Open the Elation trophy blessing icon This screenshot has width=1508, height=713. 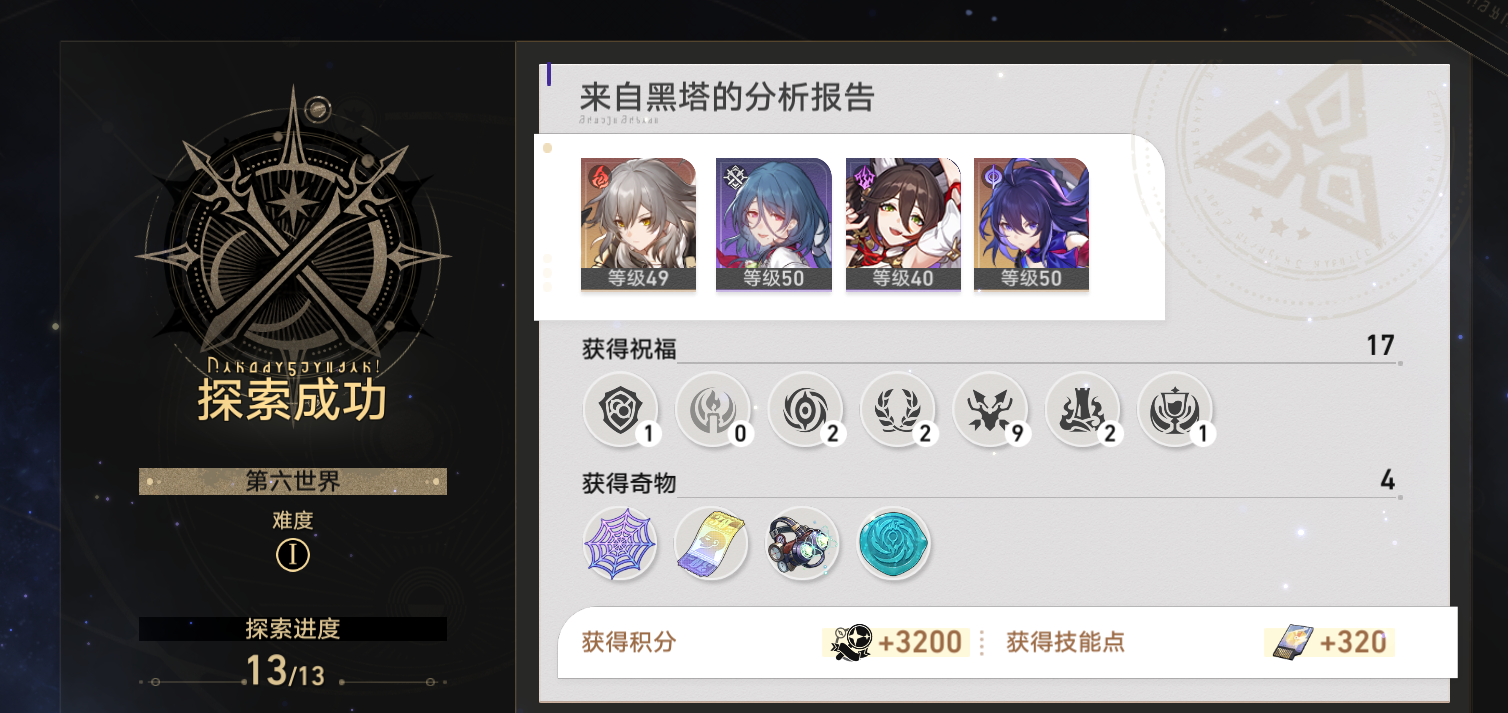coord(1175,409)
